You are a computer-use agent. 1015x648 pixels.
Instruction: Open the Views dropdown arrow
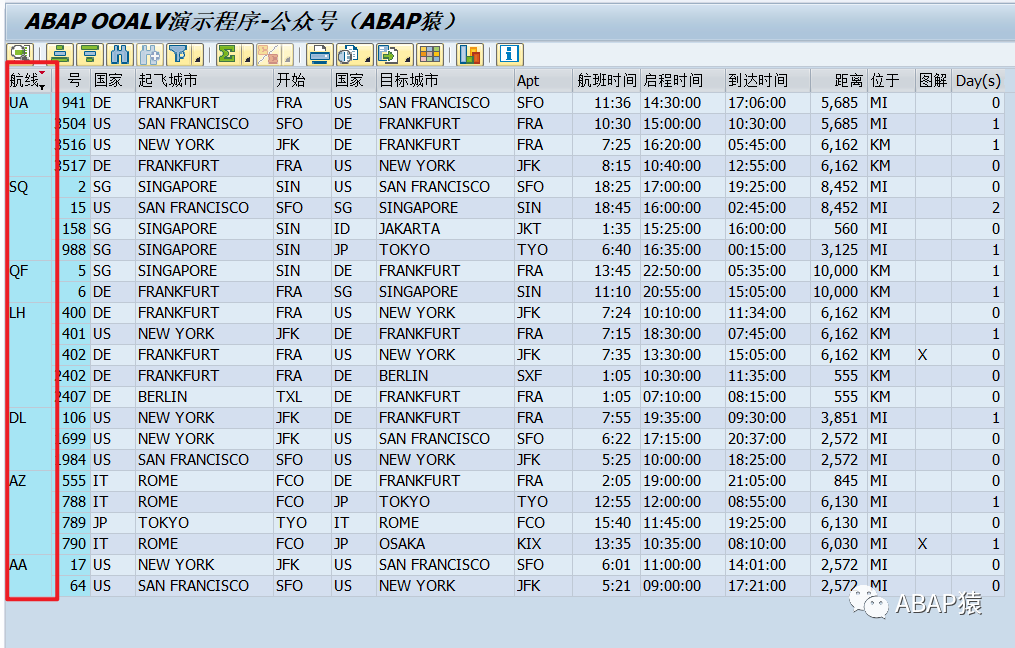tap(367, 54)
